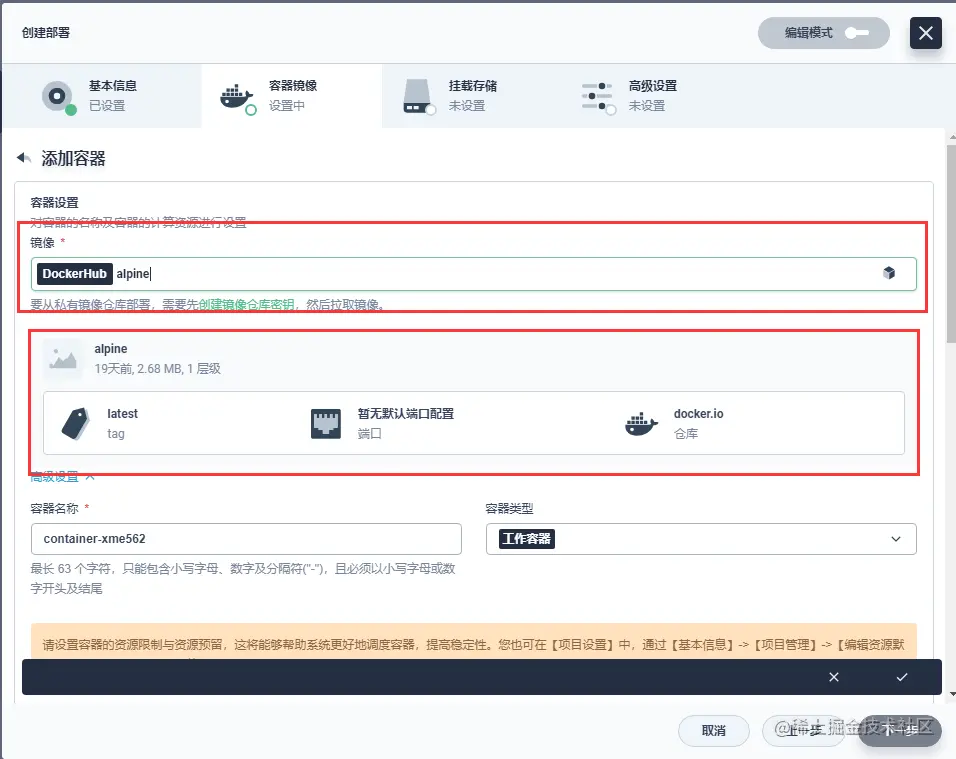Click the 上一步 button
Image resolution: width=956 pixels, height=759 pixels.
(x=804, y=730)
